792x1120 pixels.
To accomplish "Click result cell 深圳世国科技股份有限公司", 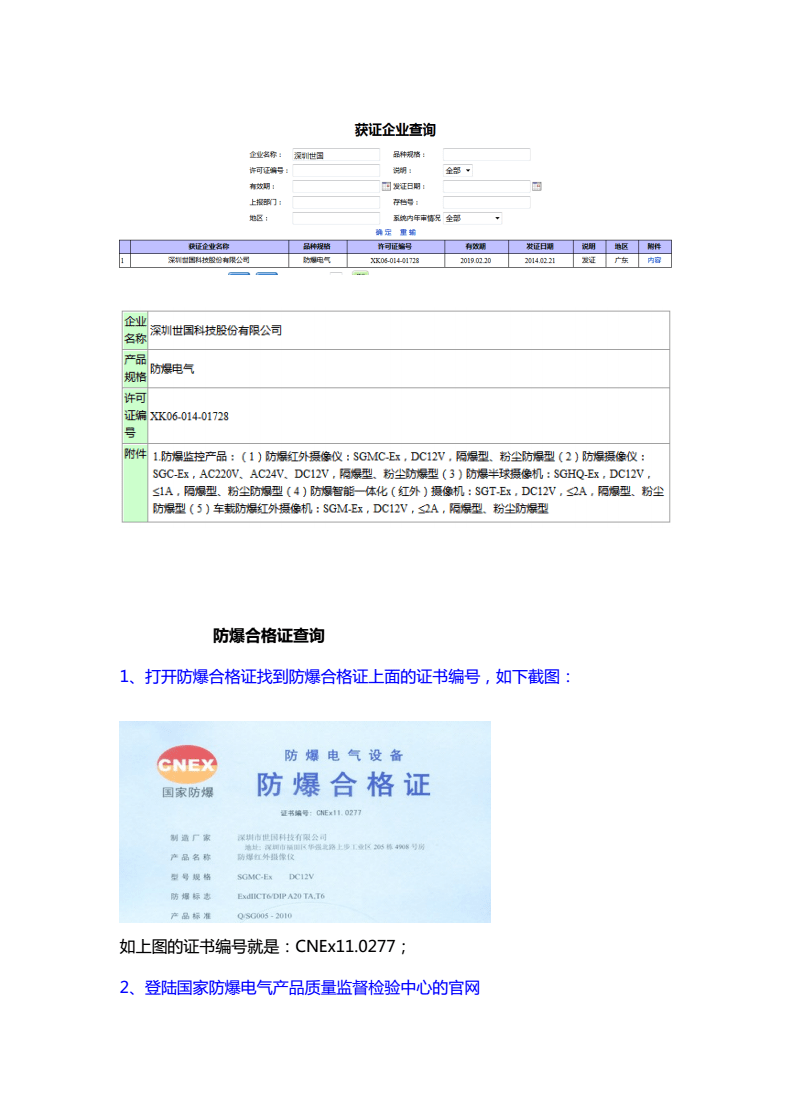I will click(x=209, y=260).
